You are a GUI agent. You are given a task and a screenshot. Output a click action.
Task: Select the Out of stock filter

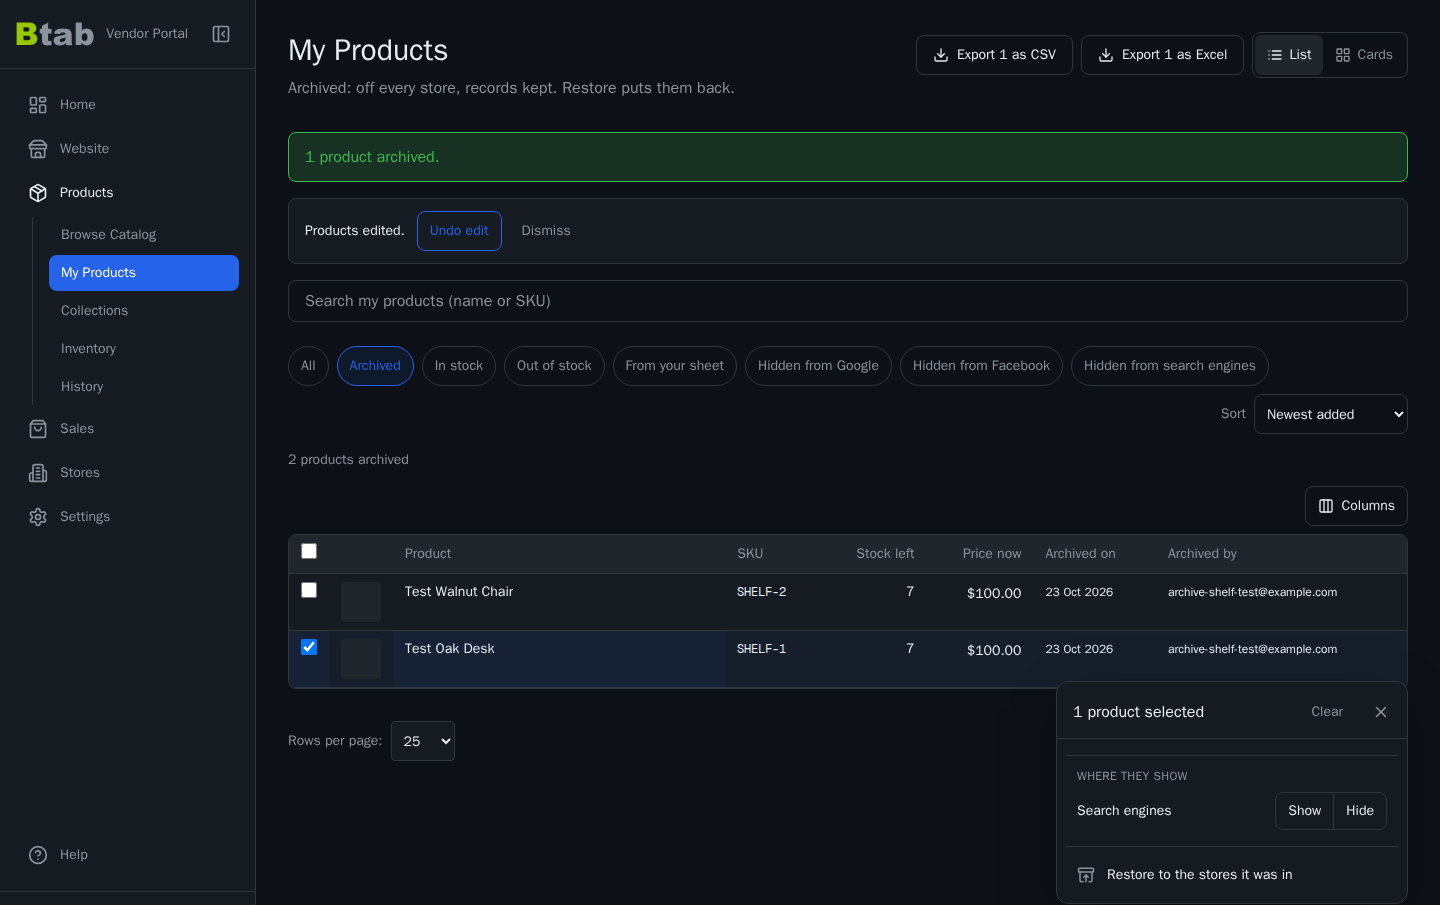(x=554, y=366)
